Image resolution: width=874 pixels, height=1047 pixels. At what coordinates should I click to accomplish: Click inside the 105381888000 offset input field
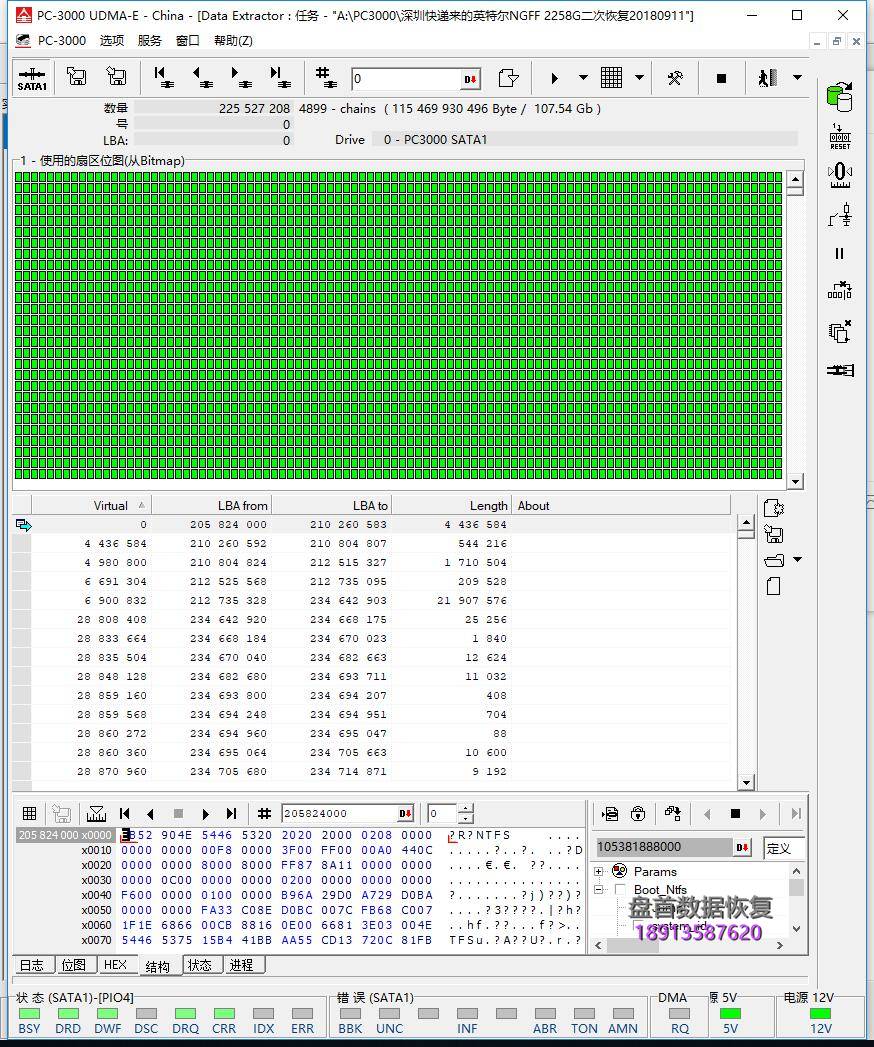click(x=665, y=846)
